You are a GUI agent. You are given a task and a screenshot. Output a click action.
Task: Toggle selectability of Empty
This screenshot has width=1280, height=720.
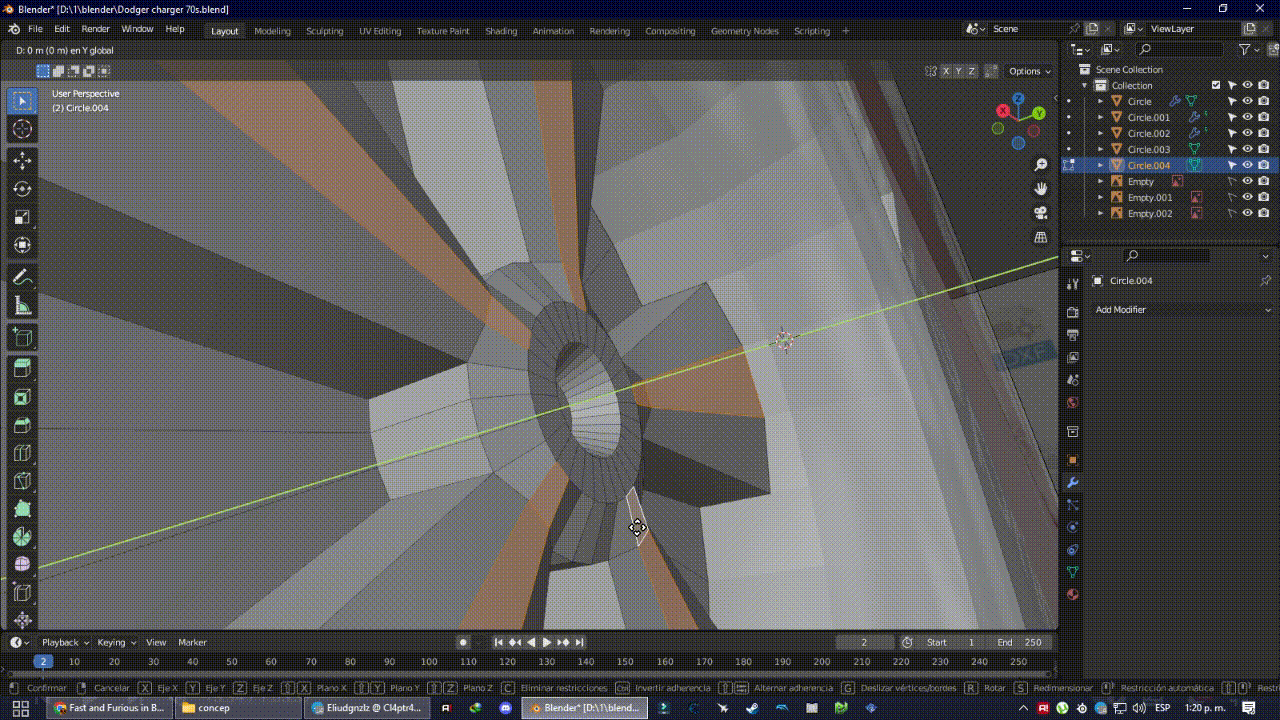[1232, 181]
